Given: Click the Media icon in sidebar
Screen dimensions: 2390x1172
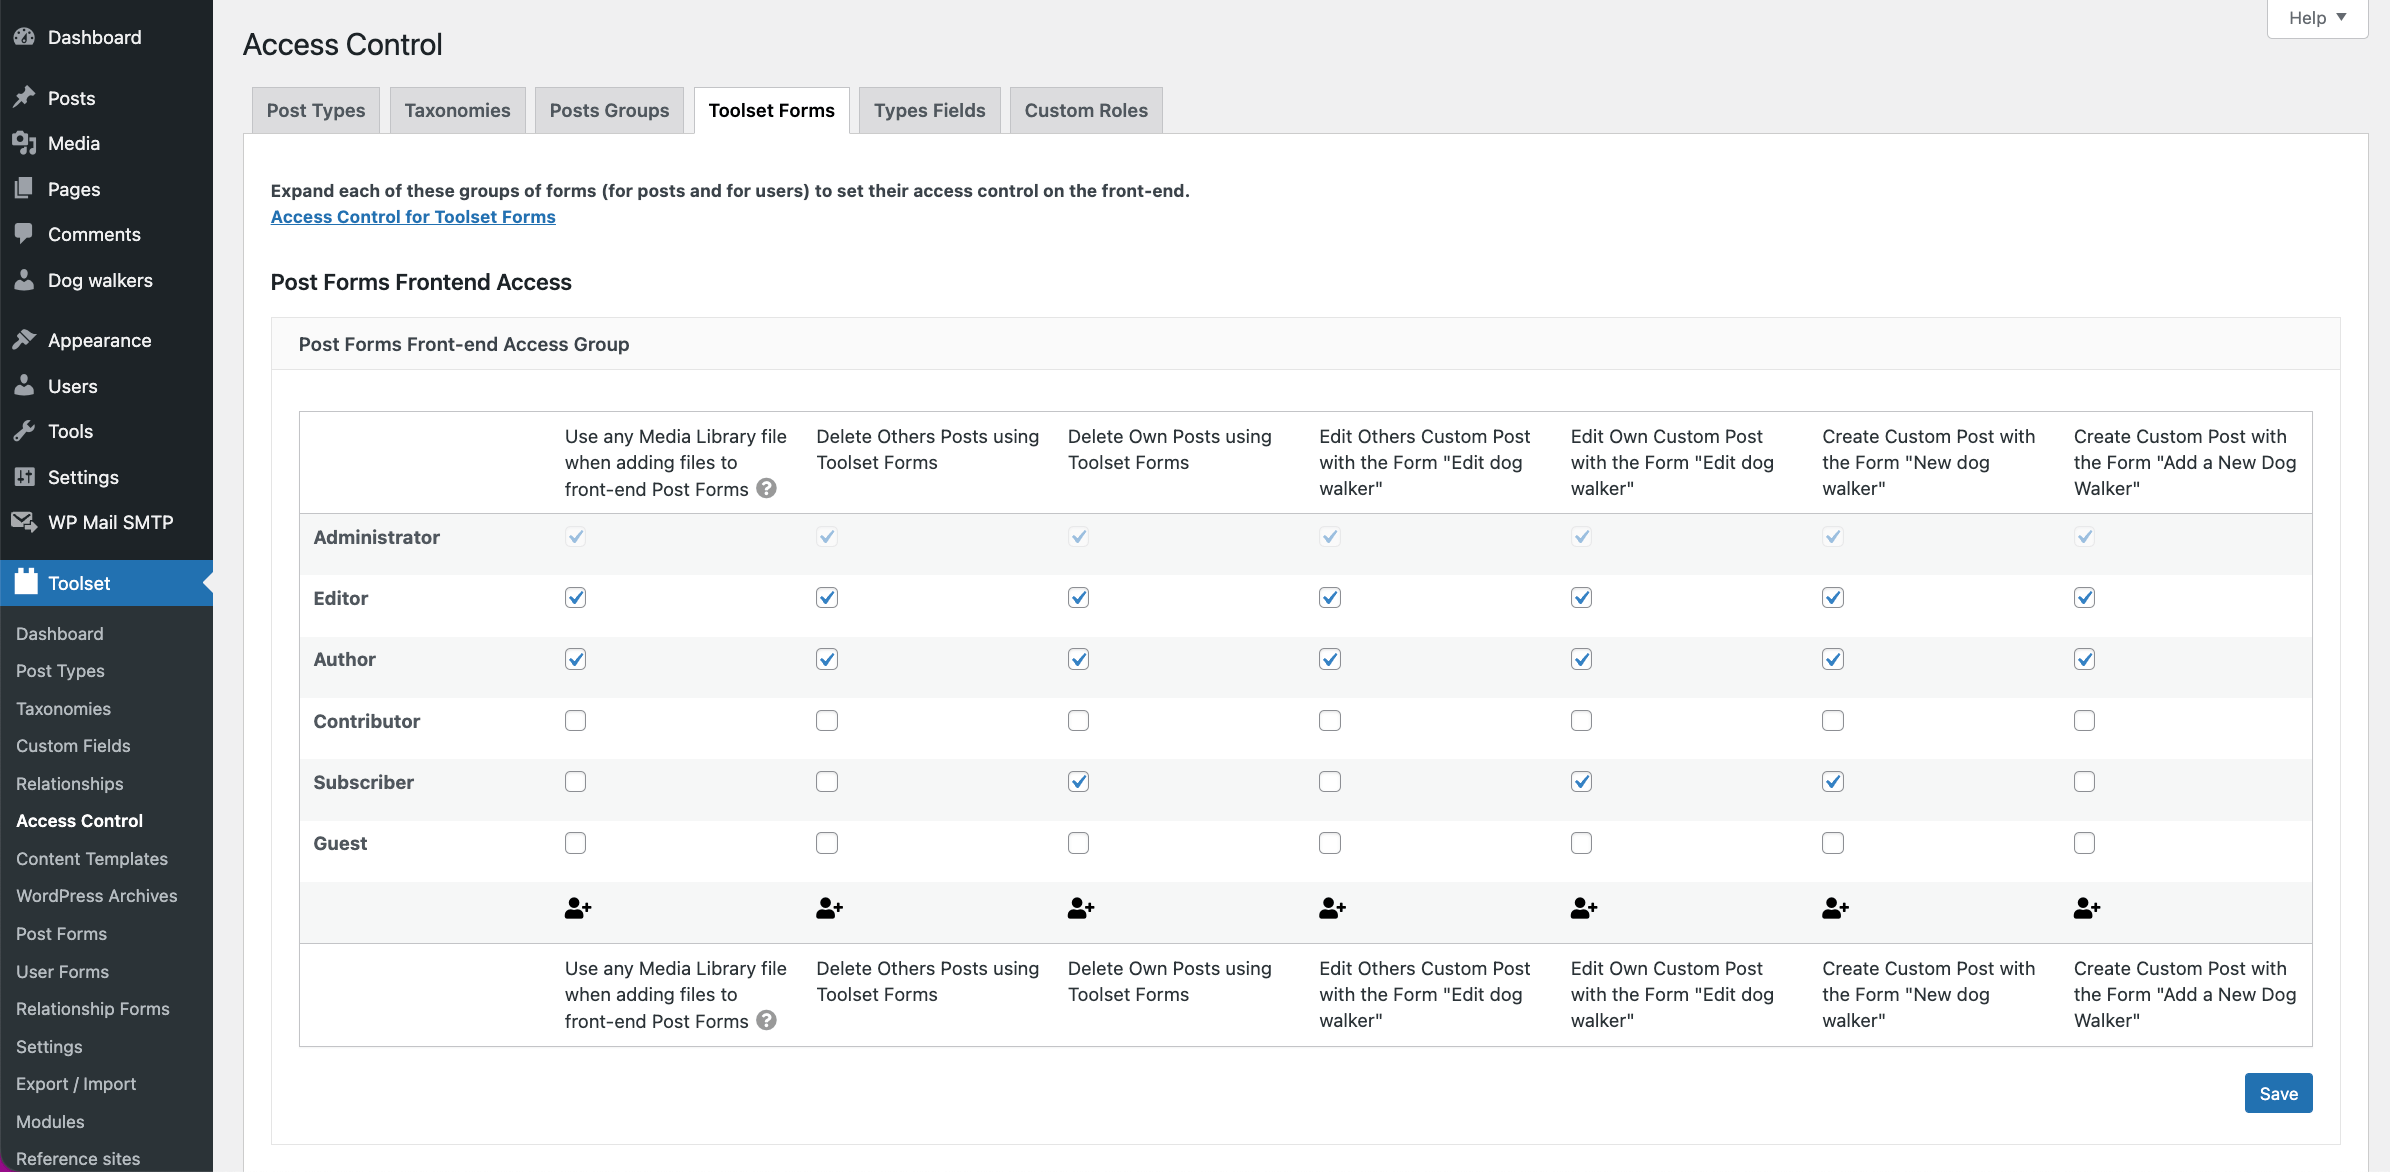Looking at the screenshot, I should pyautogui.click(x=25, y=143).
